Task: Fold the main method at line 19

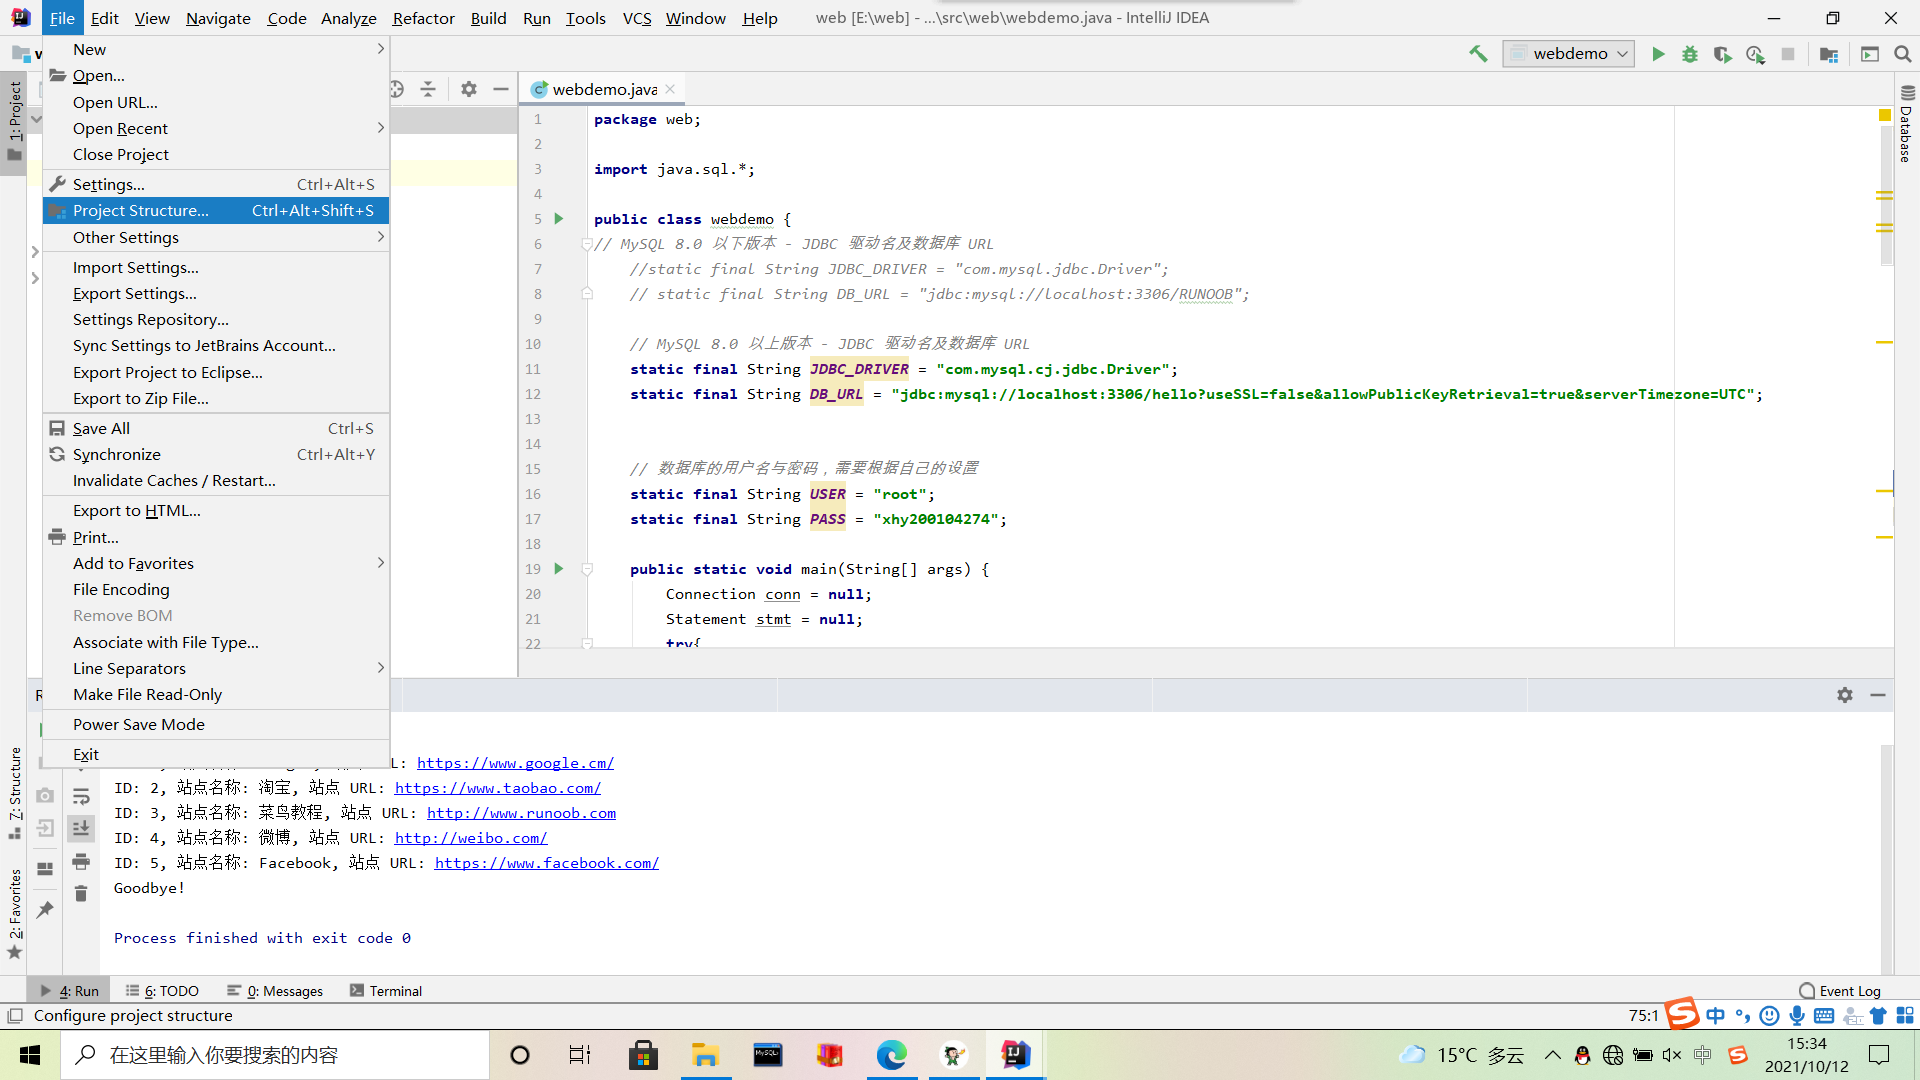Action: pos(587,569)
